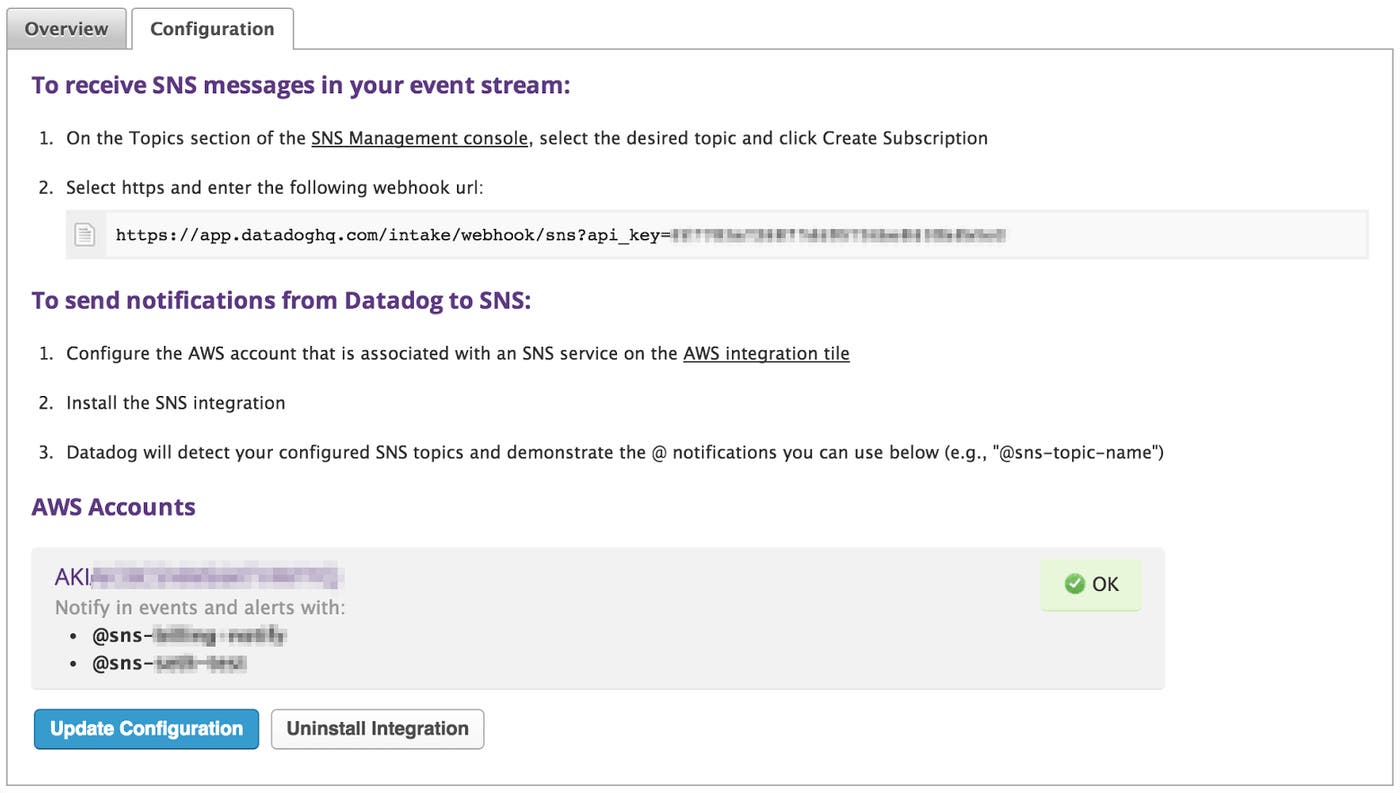Open the AWS integration tile link

point(766,353)
